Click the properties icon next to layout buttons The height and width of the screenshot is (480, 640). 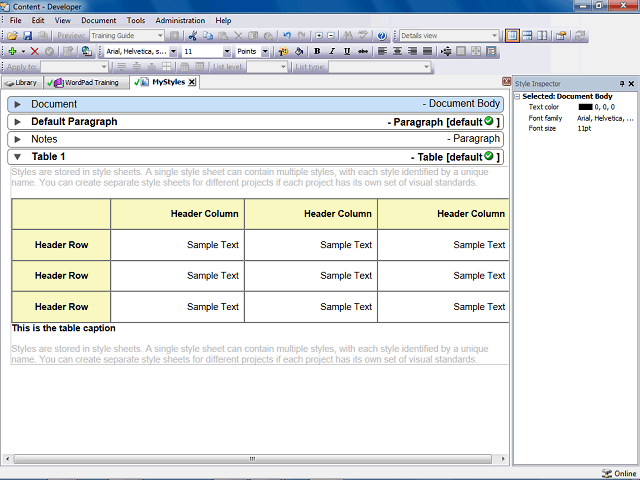(x=561, y=36)
